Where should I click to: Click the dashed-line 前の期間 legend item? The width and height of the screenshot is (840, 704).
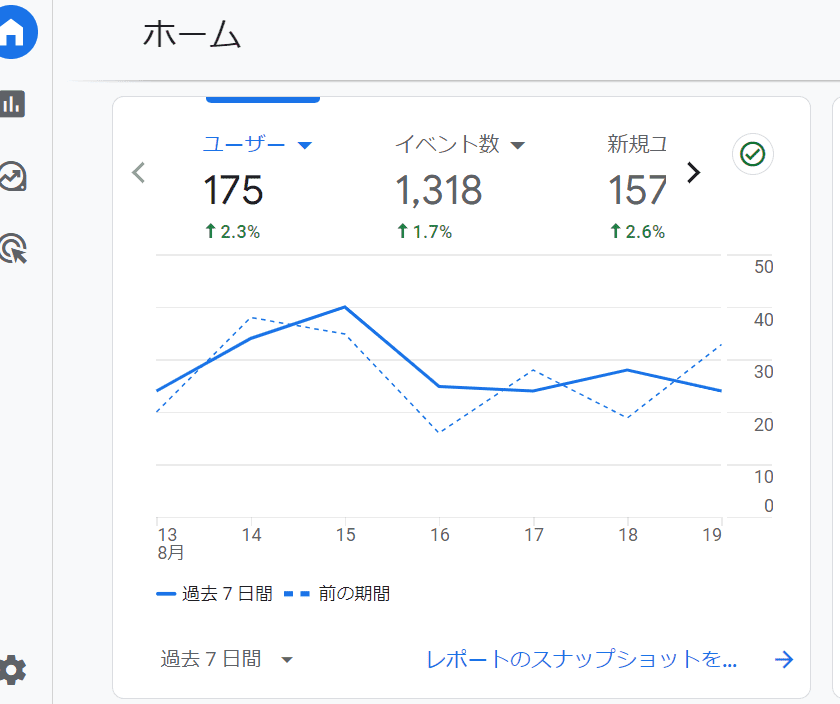point(337,594)
